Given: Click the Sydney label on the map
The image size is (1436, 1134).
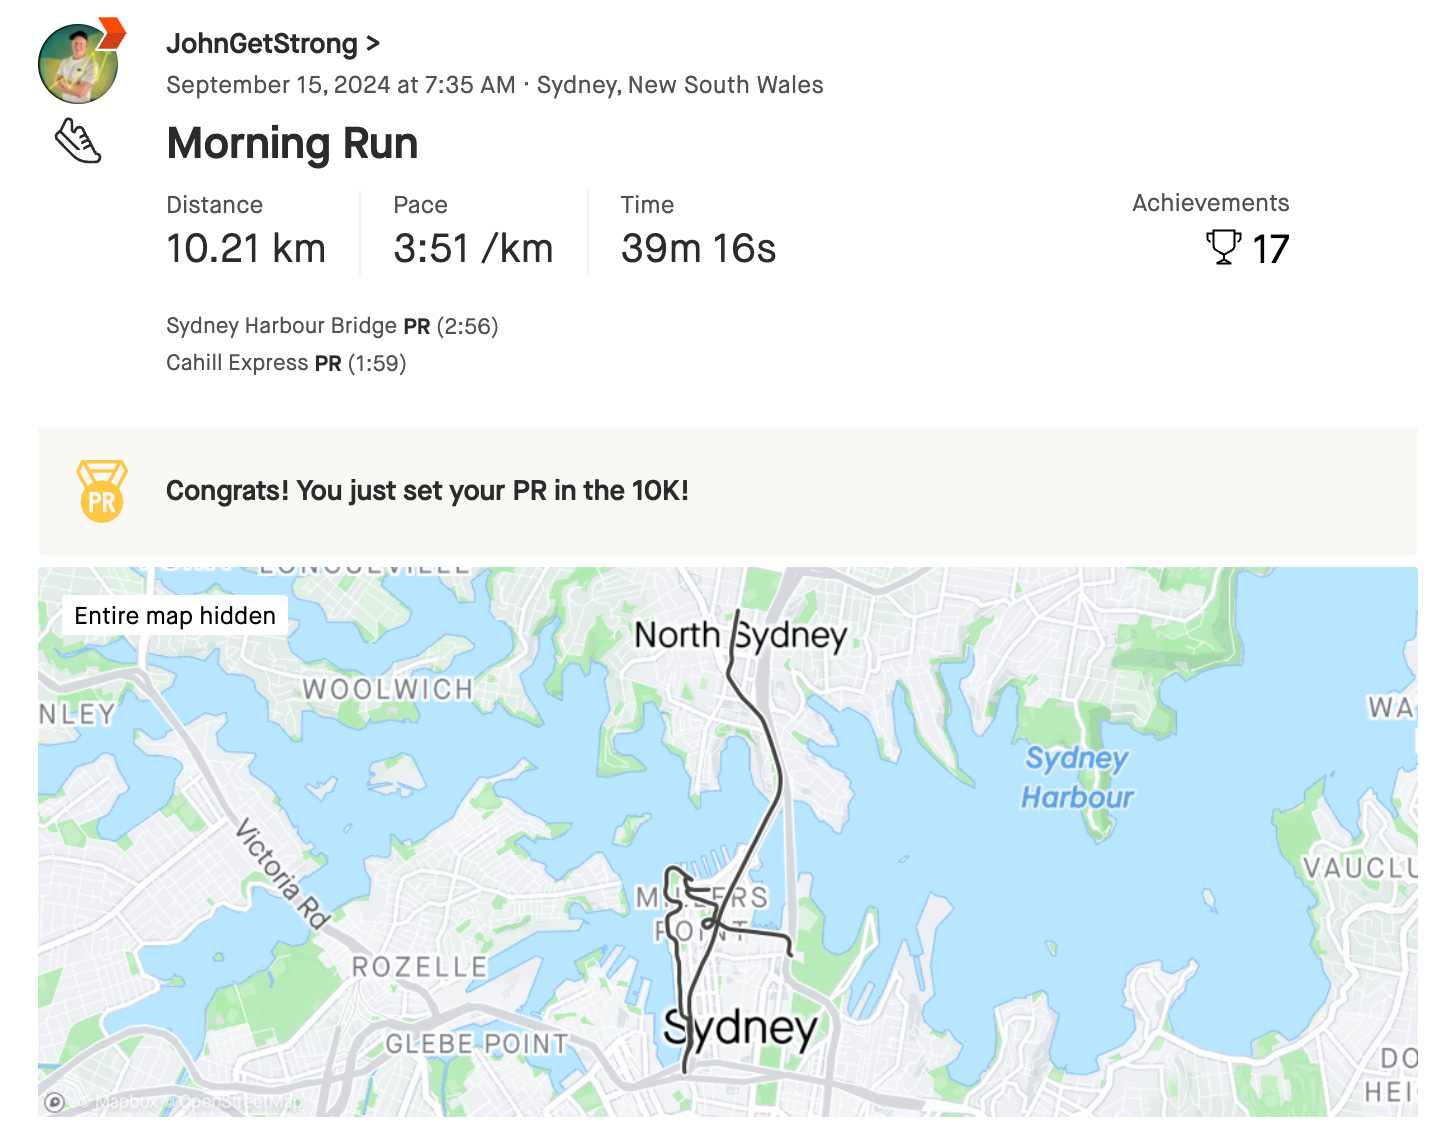Looking at the screenshot, I should [741, 1028].
